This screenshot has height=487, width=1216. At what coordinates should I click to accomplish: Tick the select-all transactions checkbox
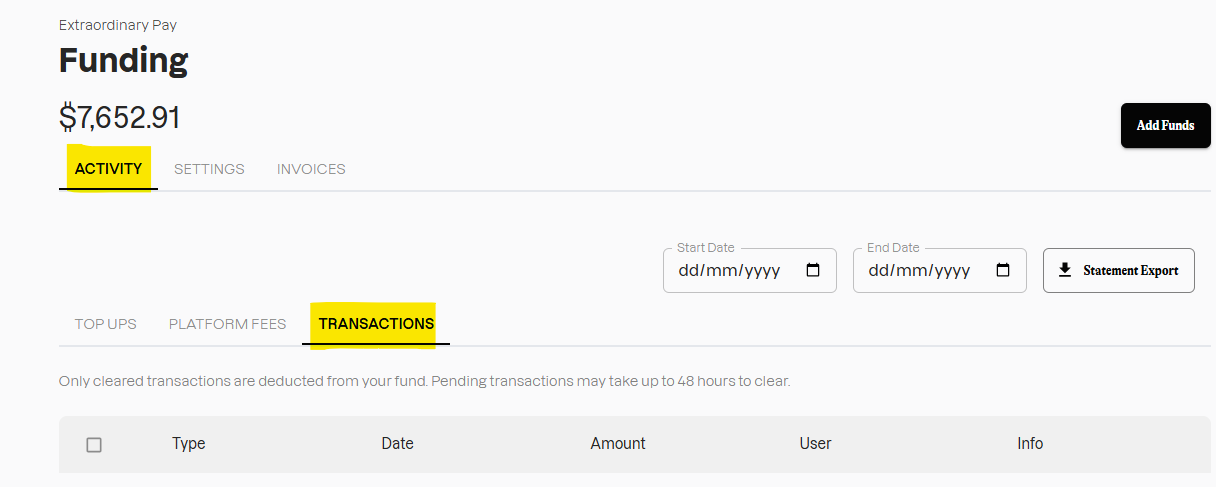tap(94, 444)
